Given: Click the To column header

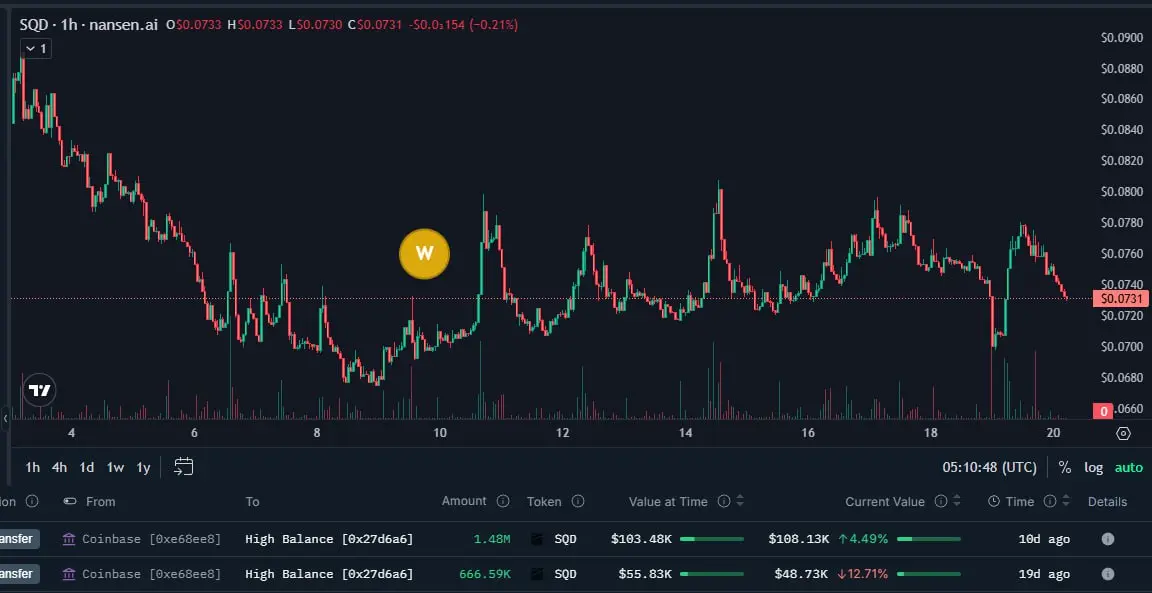Looking at the screenshot, I should pos(252,502).
